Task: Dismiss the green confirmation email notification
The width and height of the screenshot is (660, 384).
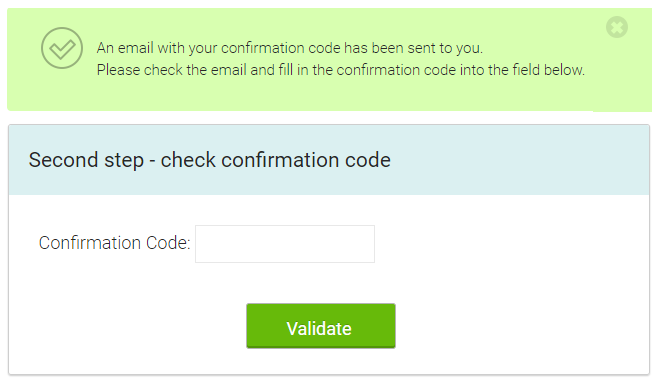Action: coord(617,27)
